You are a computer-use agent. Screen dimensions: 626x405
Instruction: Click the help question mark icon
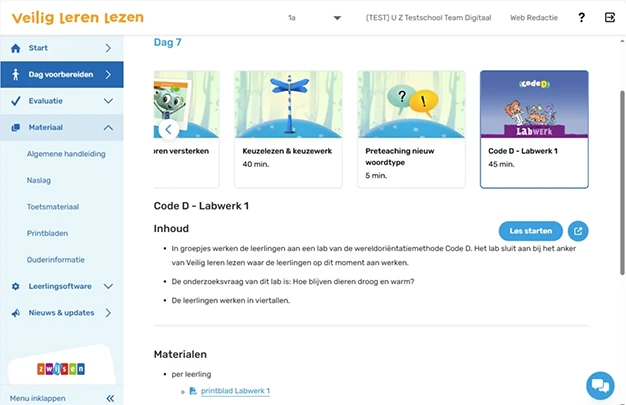coord(581,18)
